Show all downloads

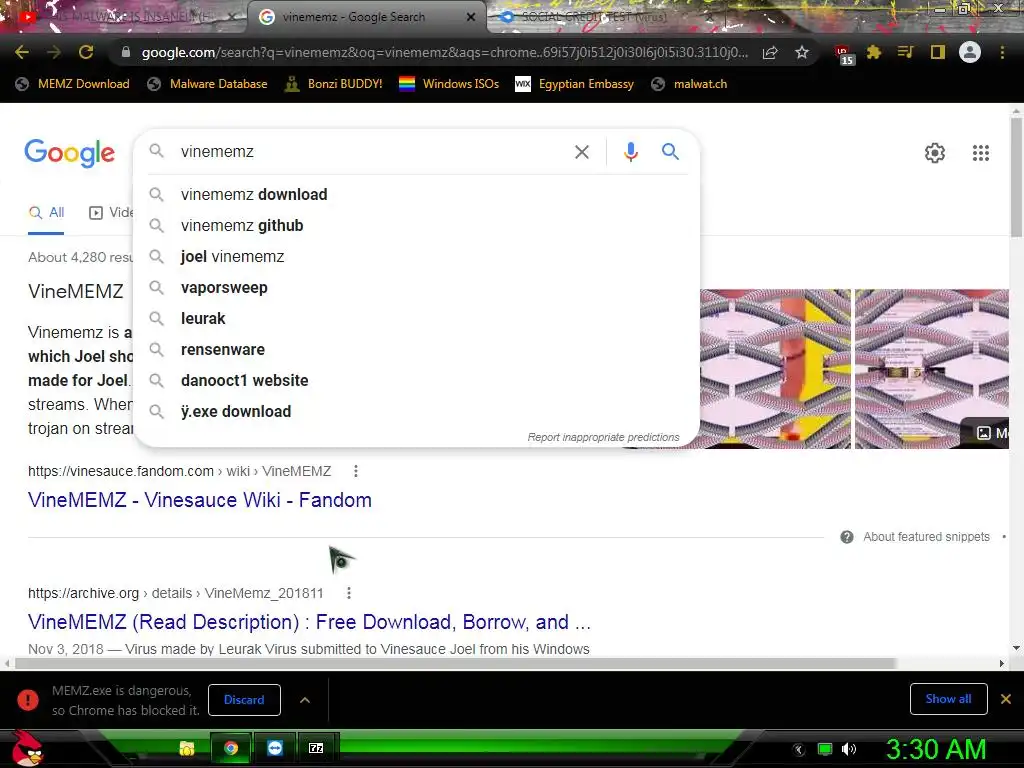point(948,699)
